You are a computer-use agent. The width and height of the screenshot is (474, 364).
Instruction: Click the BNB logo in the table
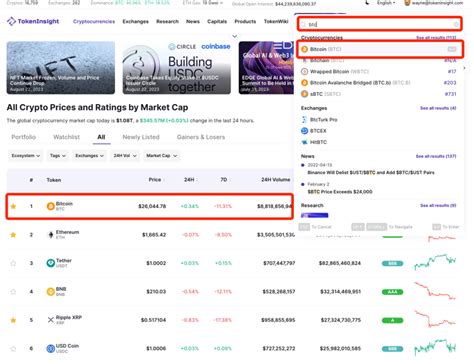[x=51, y=292]
